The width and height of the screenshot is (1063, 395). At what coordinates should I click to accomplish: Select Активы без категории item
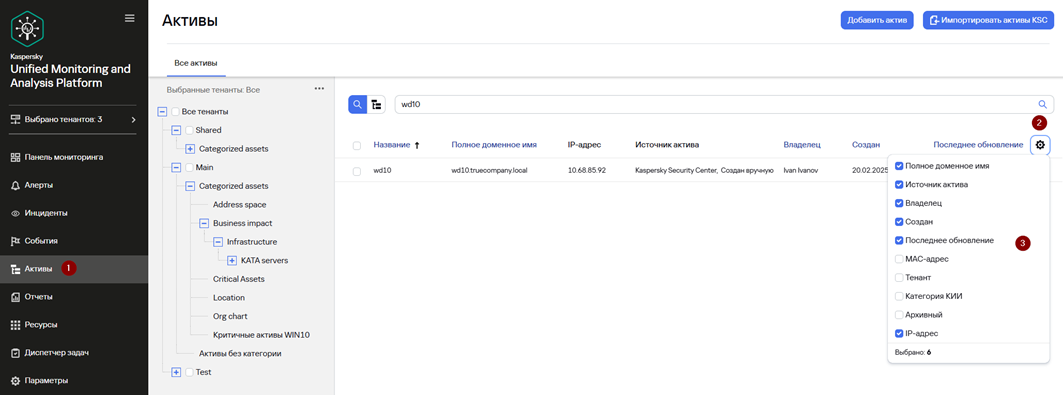[240, 353]
